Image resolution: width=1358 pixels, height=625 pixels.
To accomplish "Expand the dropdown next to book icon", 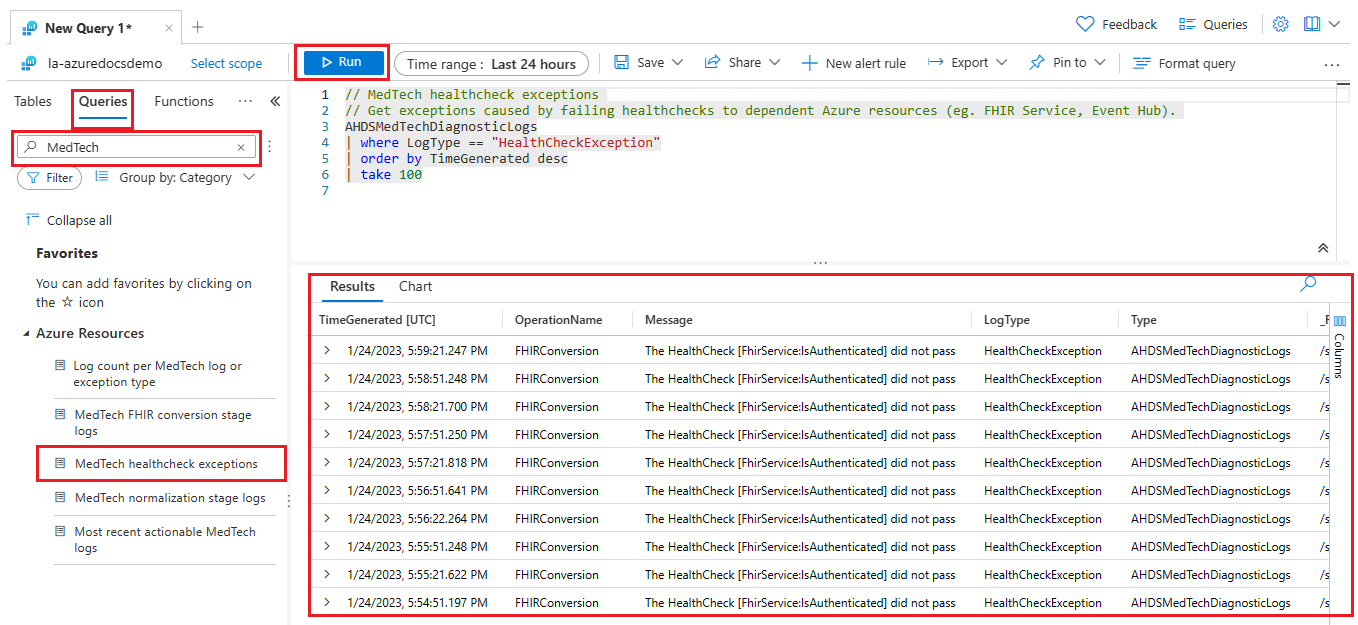I will pyautogui.click(x=1334, y=24).
